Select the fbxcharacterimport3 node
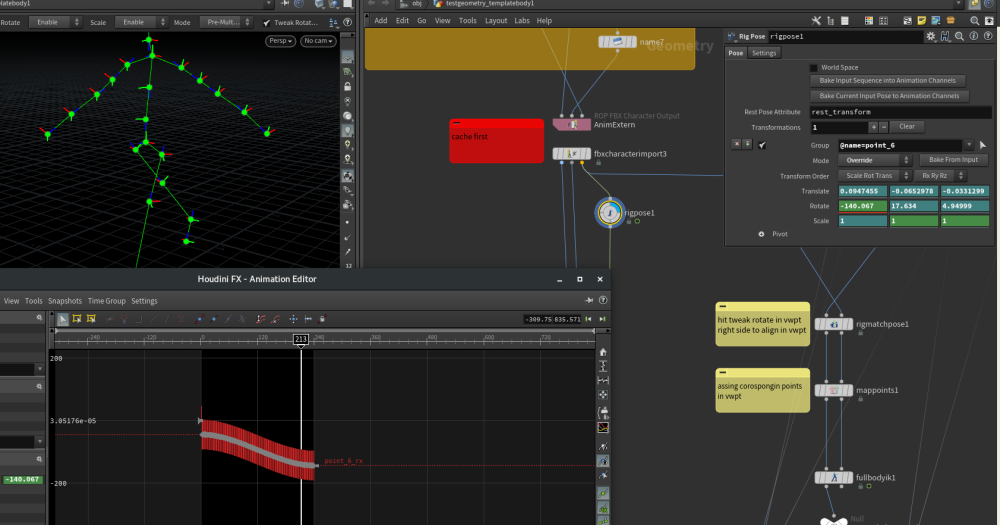The width and height of the screenshot is (1000, 525). [x=573, y=154]
